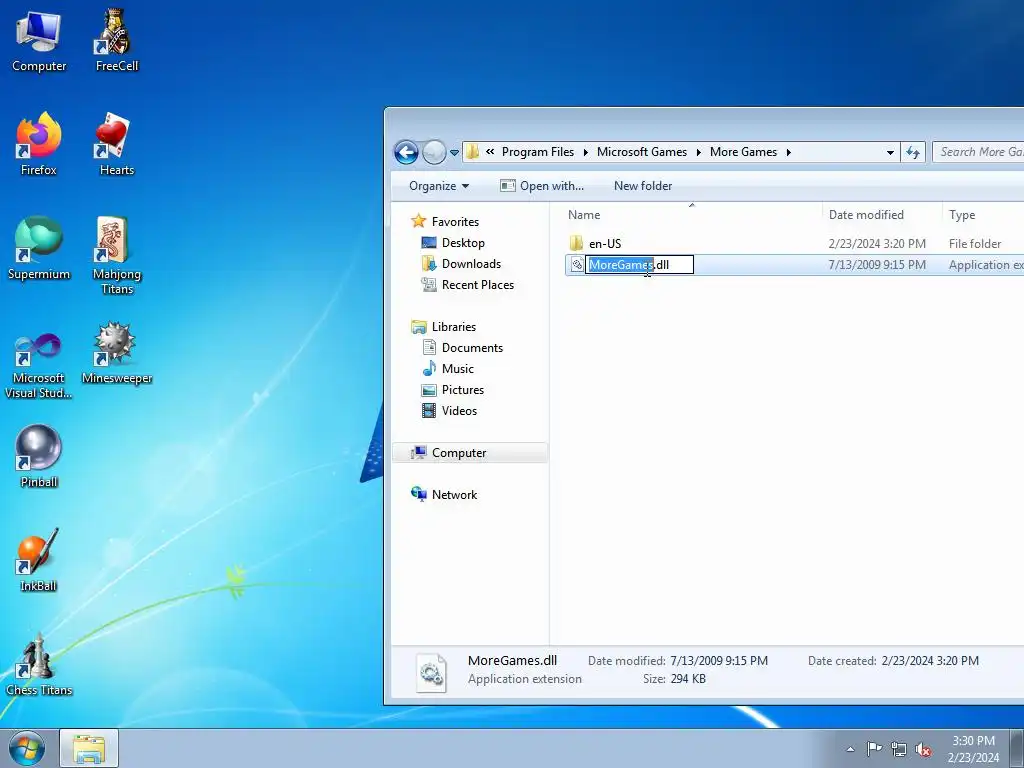Click the details pane dll file thumbnail

coord(432,673)
